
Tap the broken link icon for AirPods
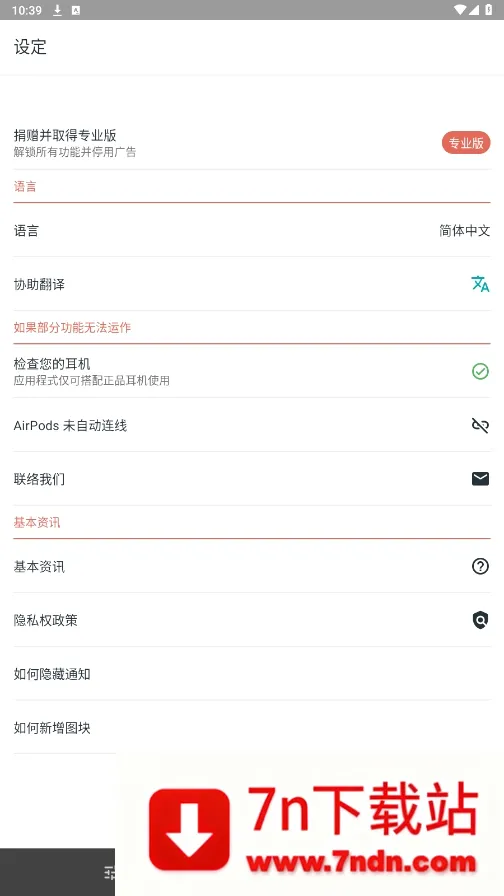click(480, 425)
